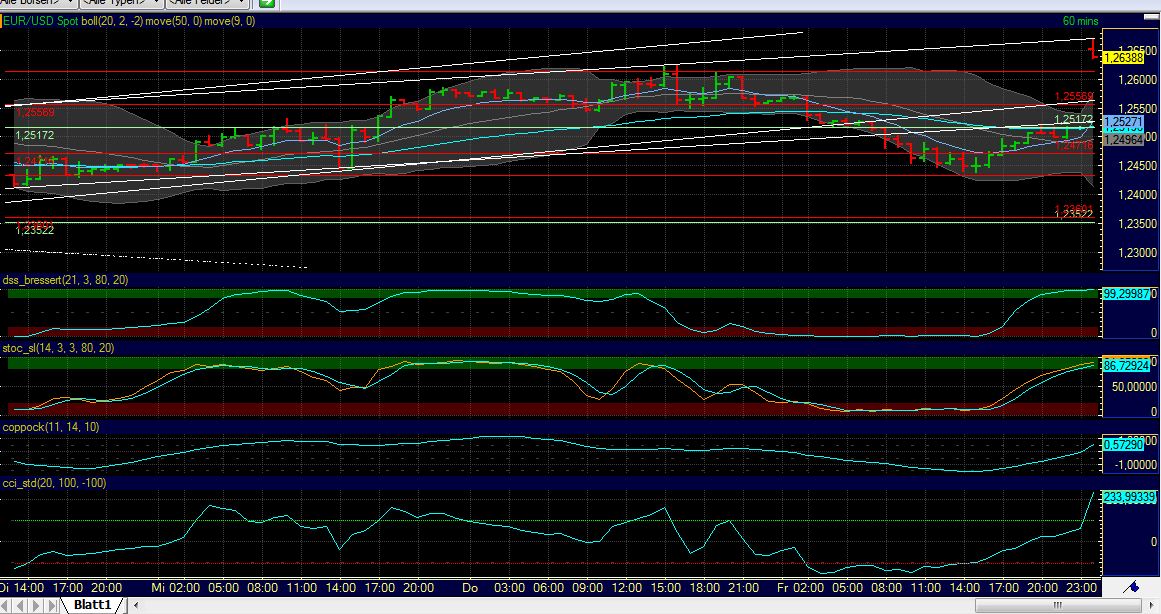Click stochastic axis label 50,00000
The image size is (1161, 614).
(x=1134, y=387)
